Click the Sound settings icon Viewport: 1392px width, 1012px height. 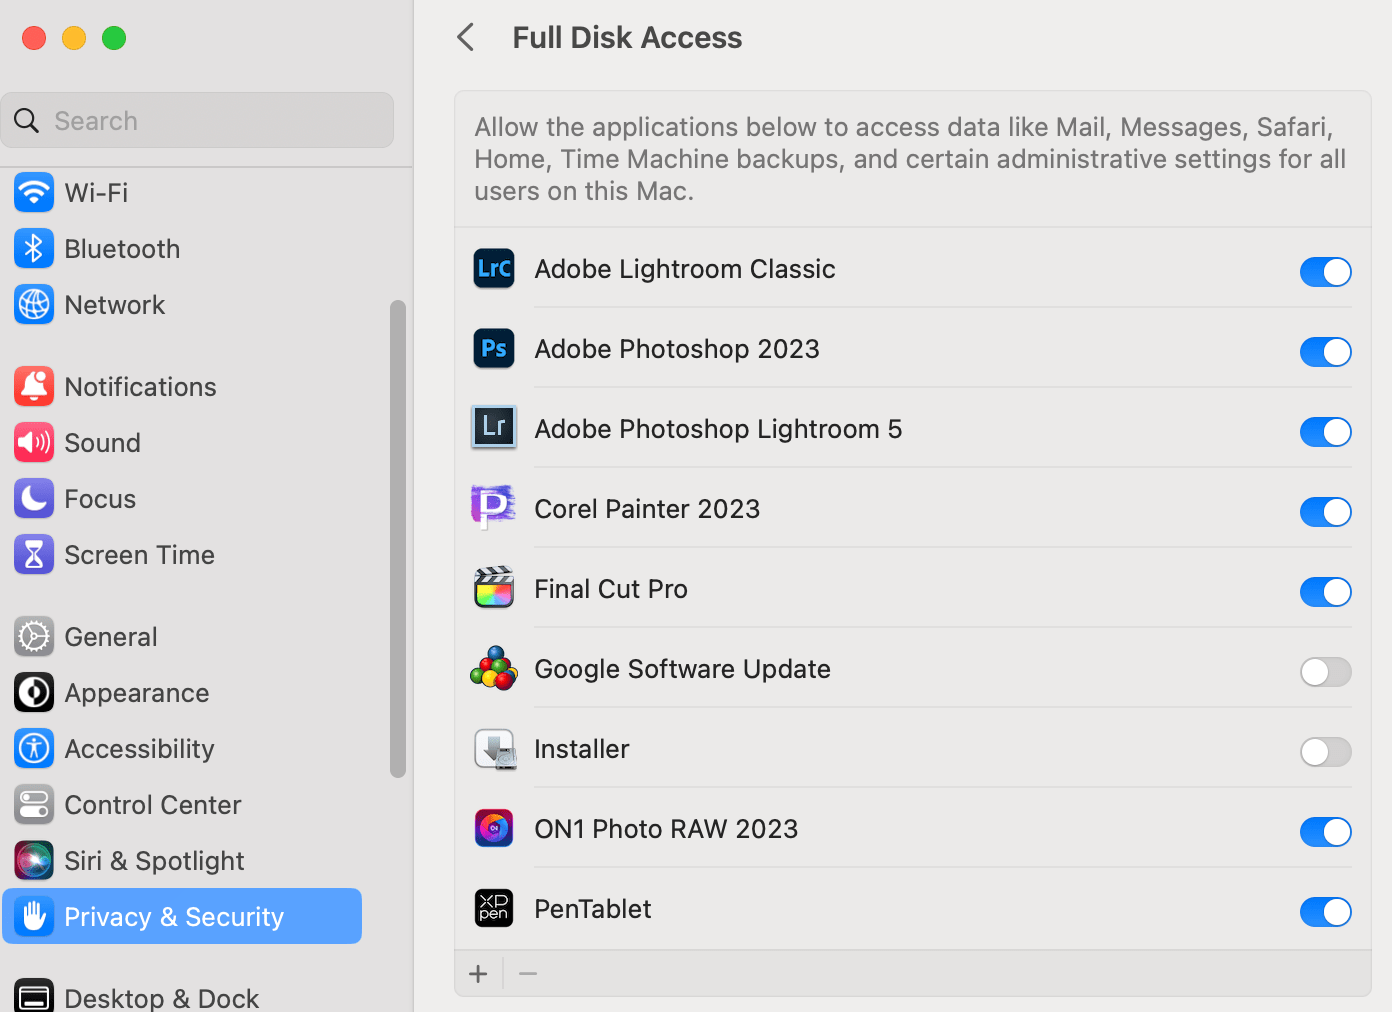(33, 442)
